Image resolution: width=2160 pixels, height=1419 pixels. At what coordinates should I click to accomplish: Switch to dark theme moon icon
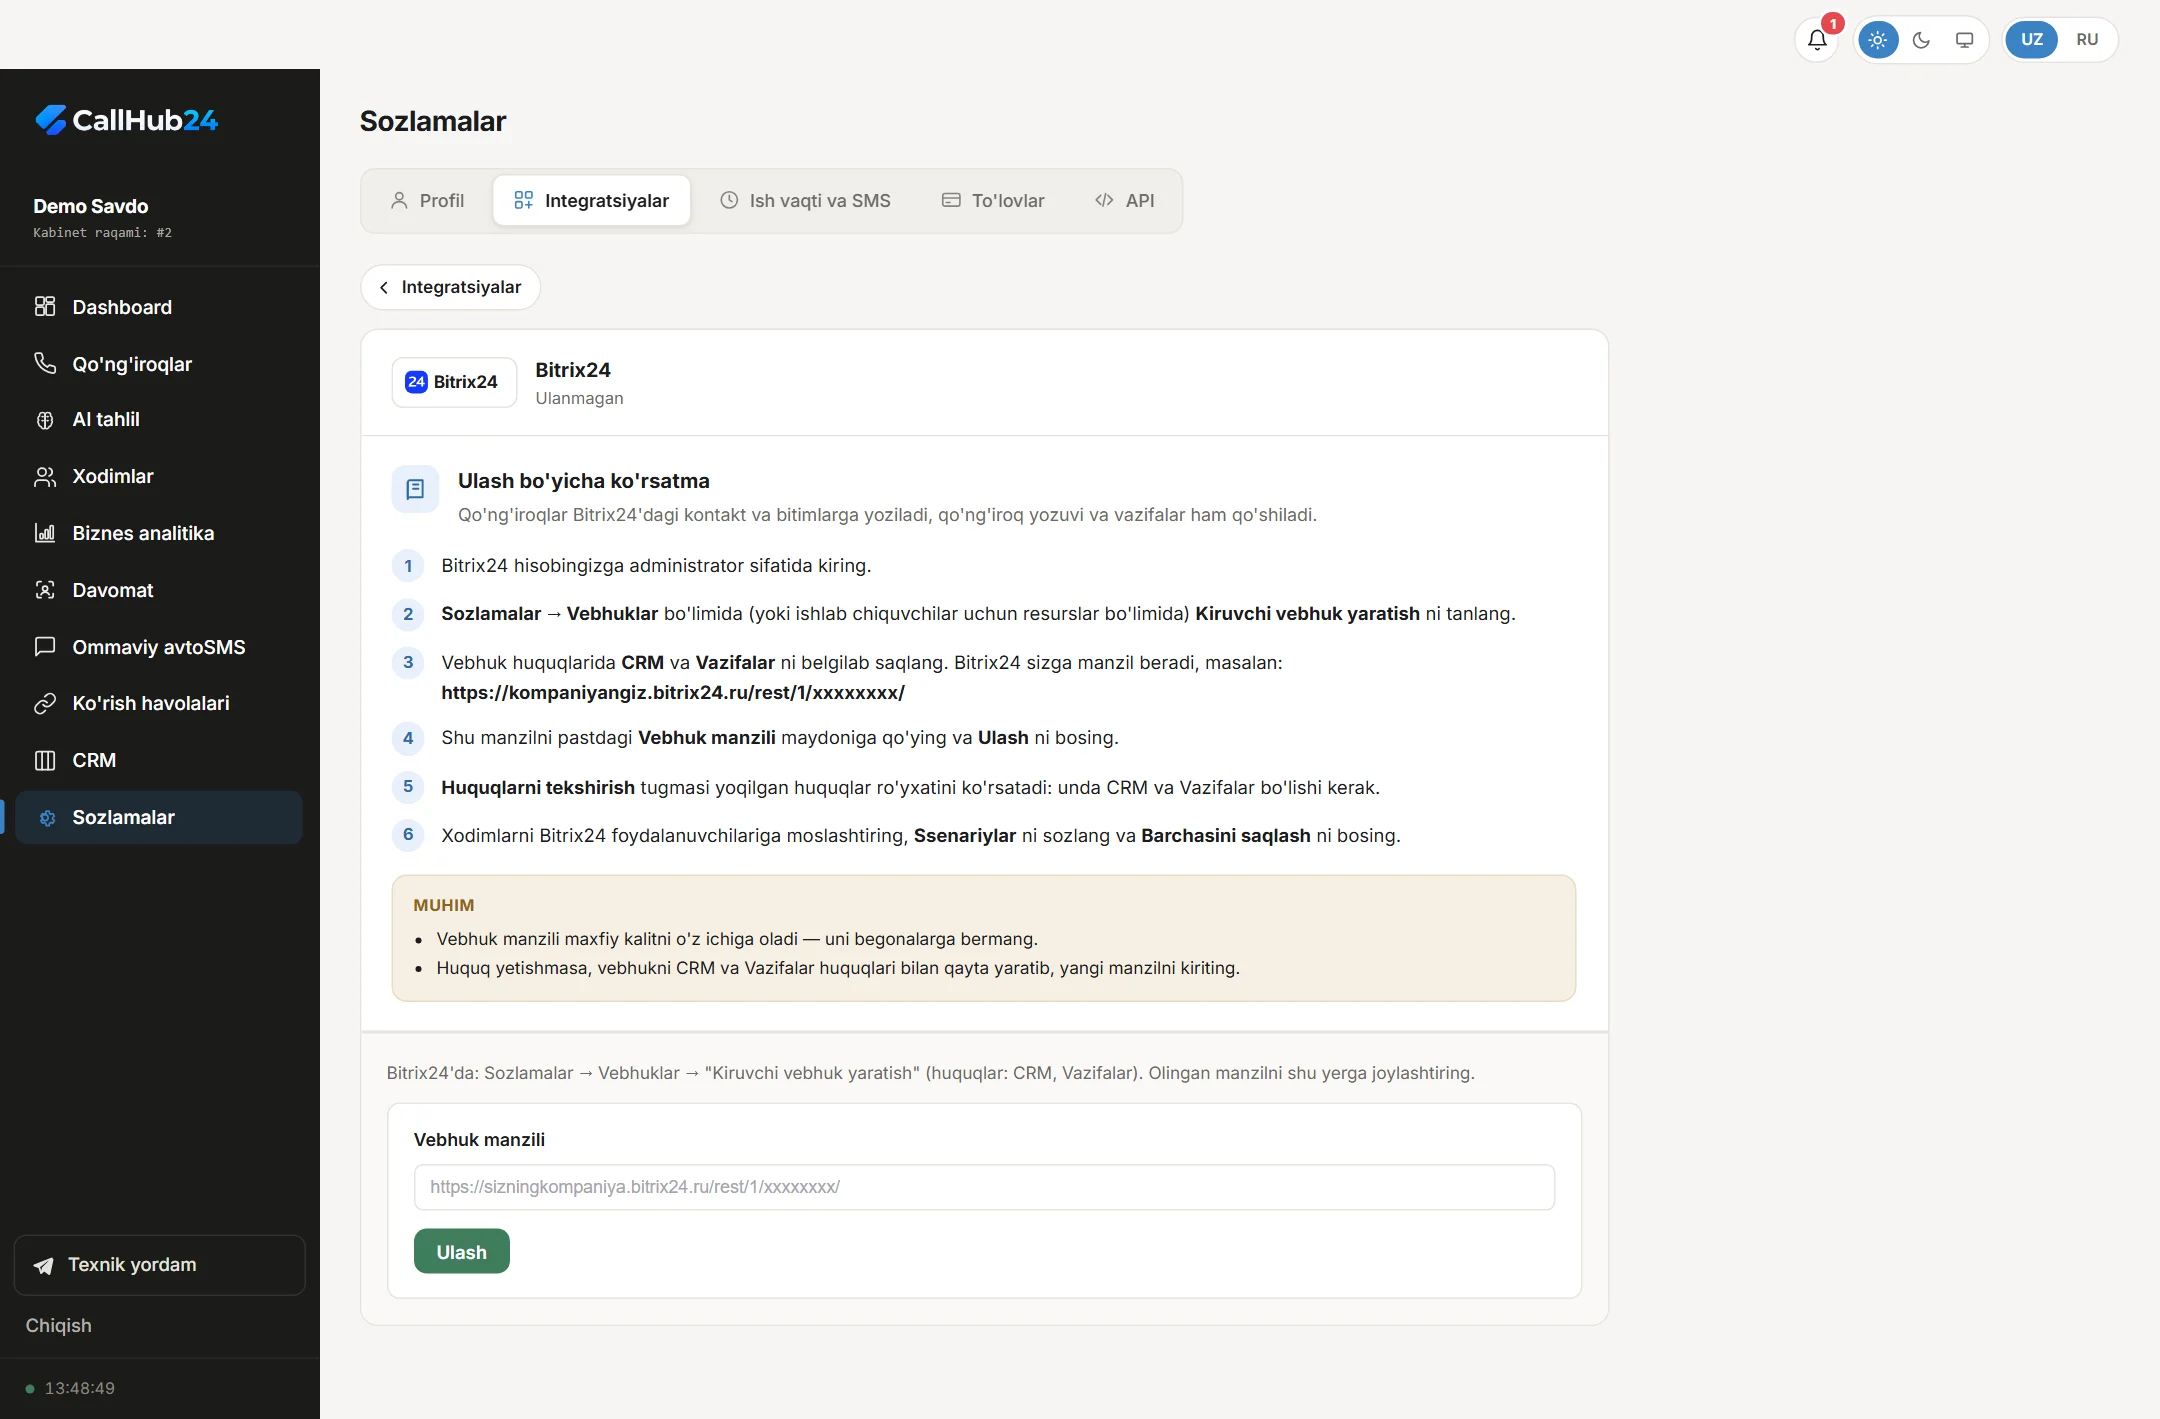point(1921,40)
